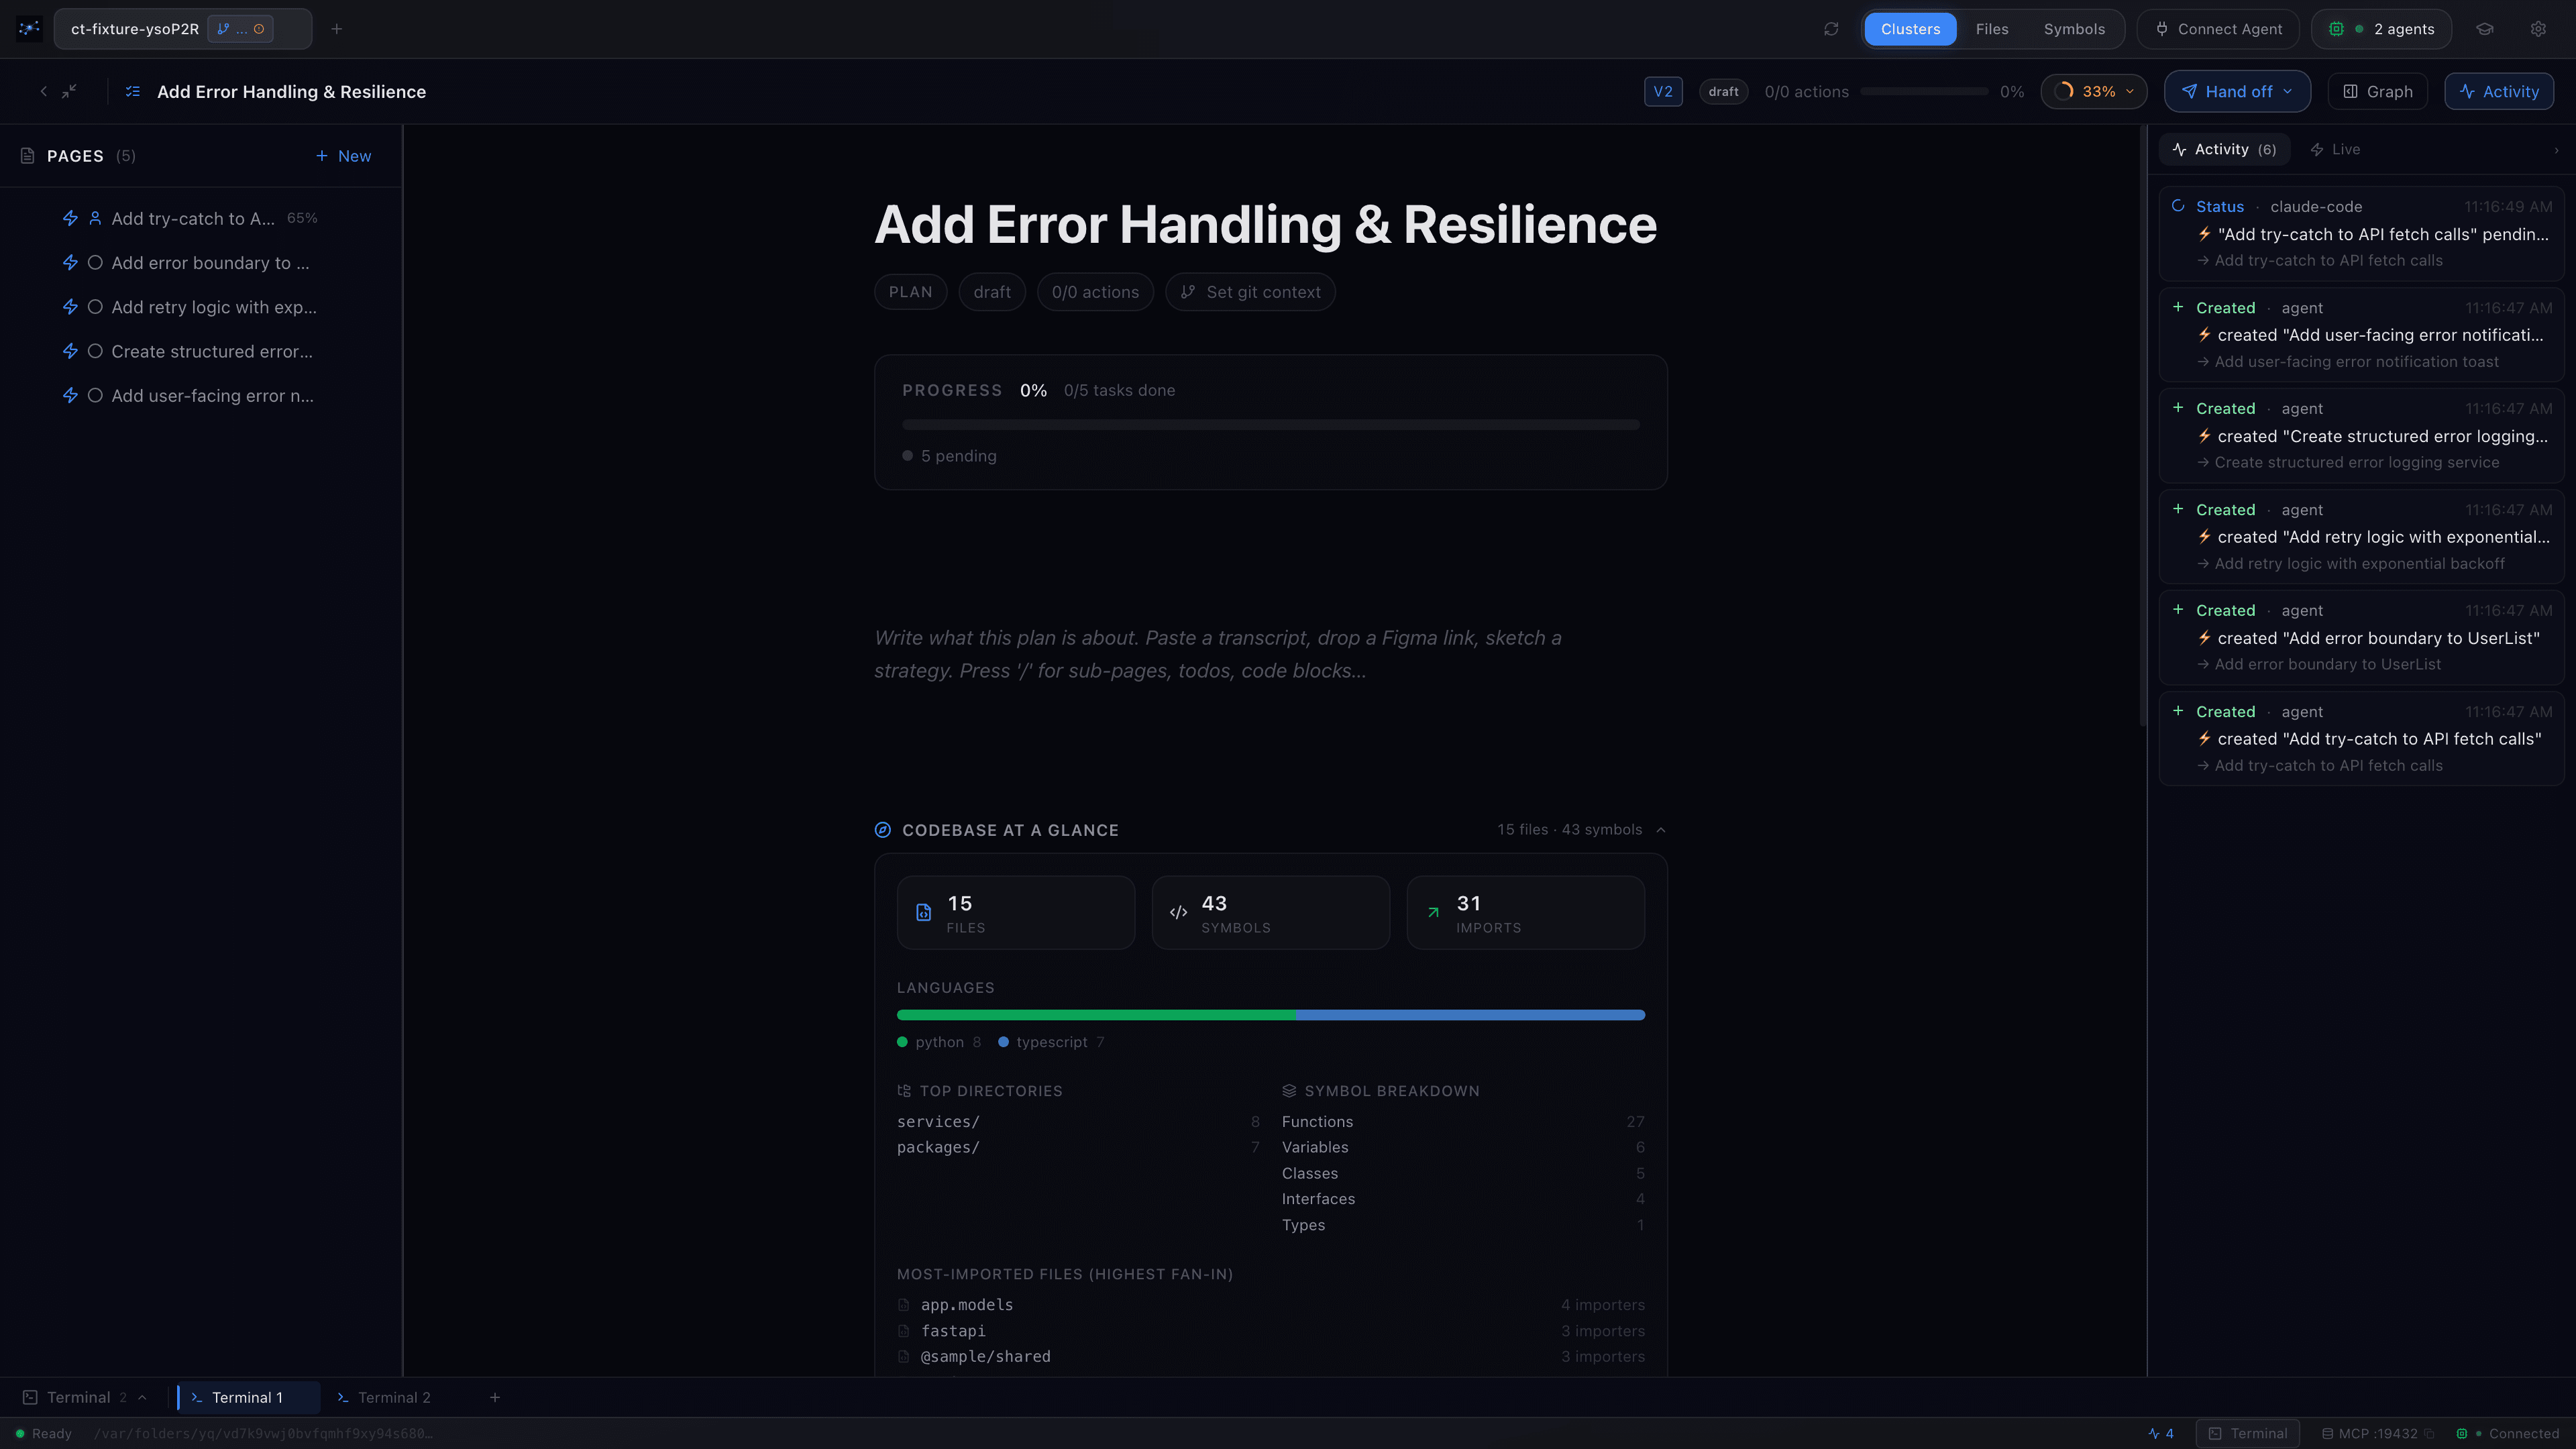Go back with the left chevron

click(x=43, y=91)
